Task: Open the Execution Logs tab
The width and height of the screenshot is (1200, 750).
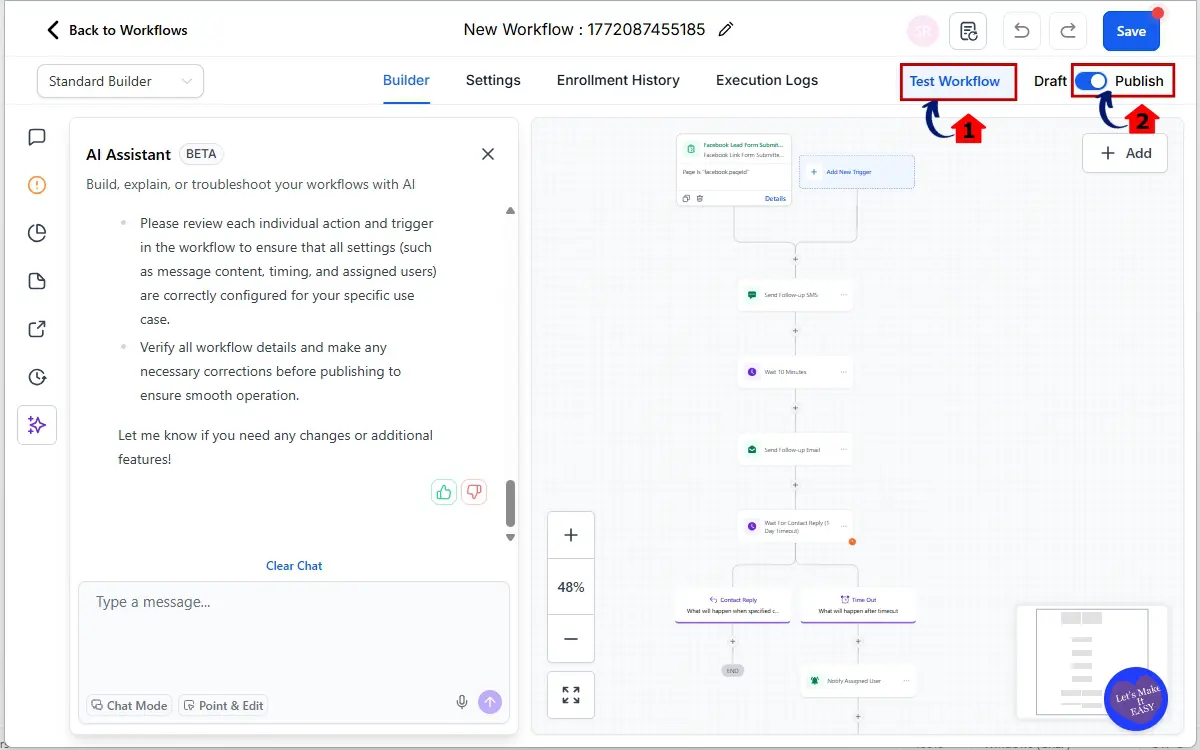Action: (x=766, y=80)
